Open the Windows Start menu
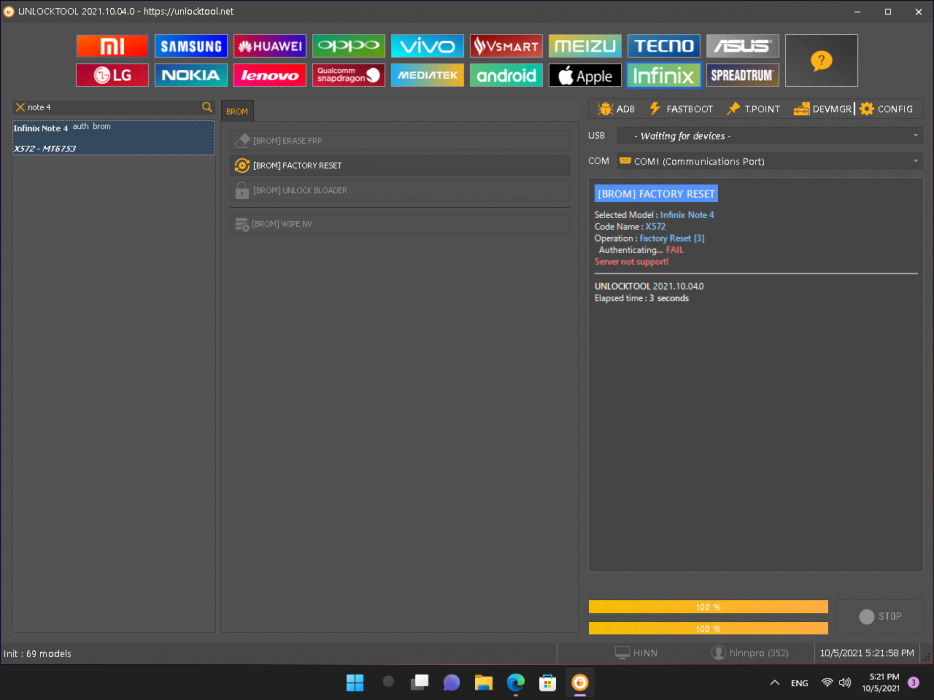Viewport: 934px width, 700px height. 355,683
